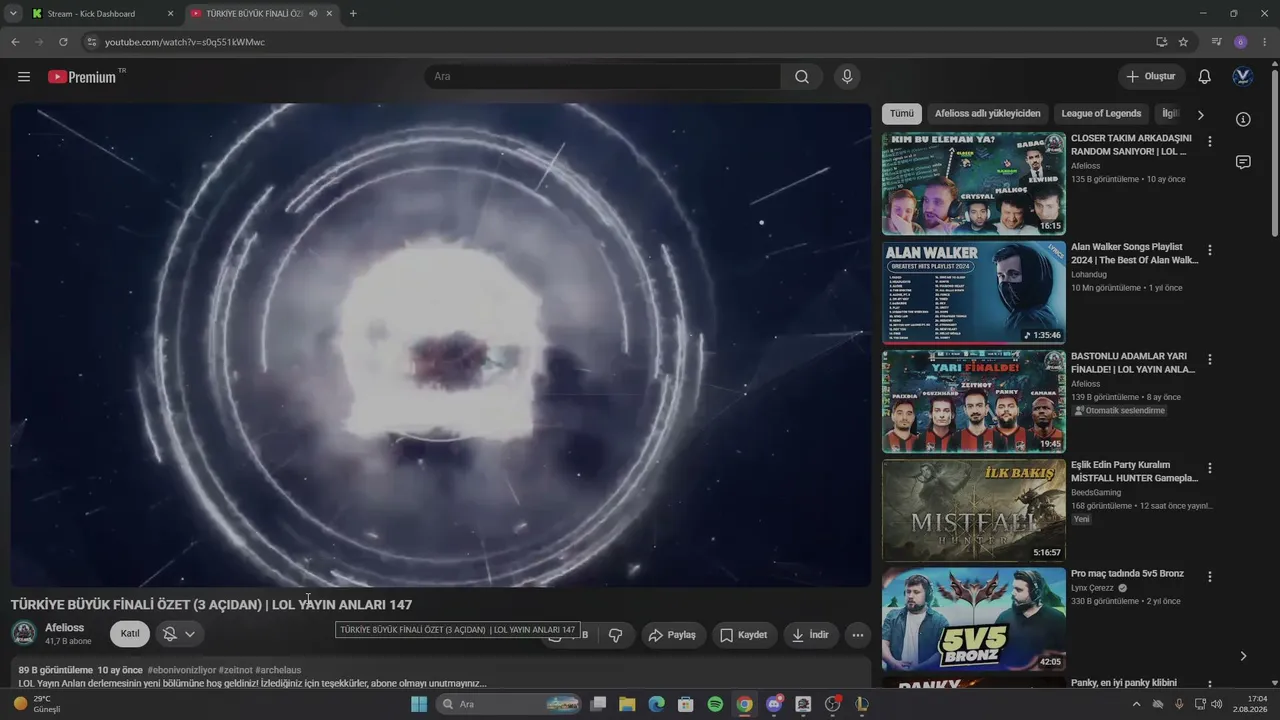Select Afelioss adlı yükleyiciden chip

(x=988, y=114)
